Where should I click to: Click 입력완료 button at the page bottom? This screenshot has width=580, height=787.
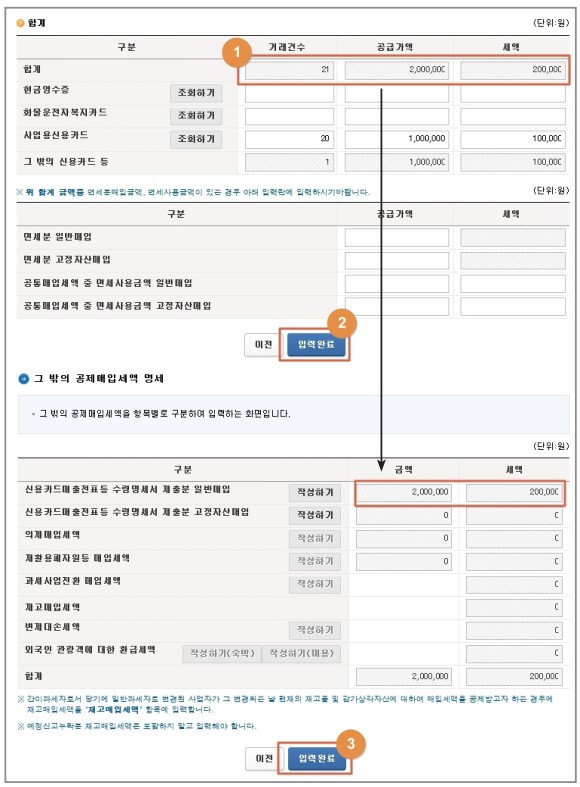click(x=317, y=758)
